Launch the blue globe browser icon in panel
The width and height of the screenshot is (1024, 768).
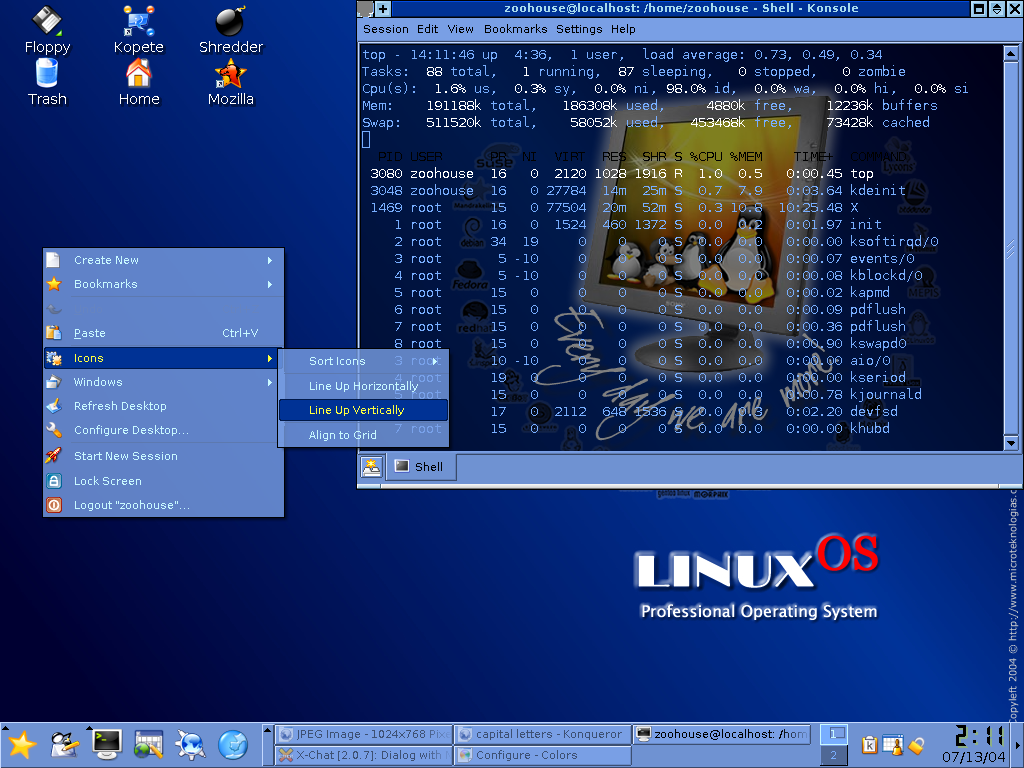point(233,745)
